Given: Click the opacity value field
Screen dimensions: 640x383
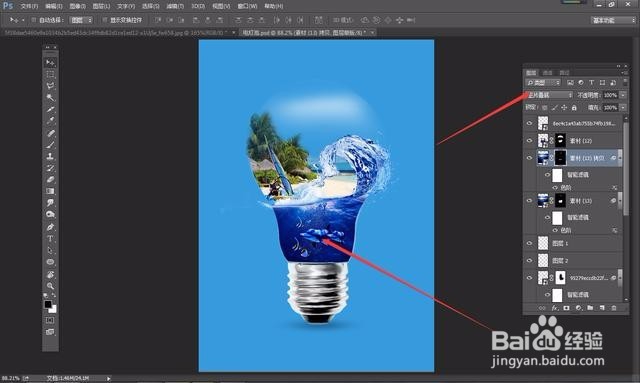Looking at the screenshot, I should coord(611,95).
